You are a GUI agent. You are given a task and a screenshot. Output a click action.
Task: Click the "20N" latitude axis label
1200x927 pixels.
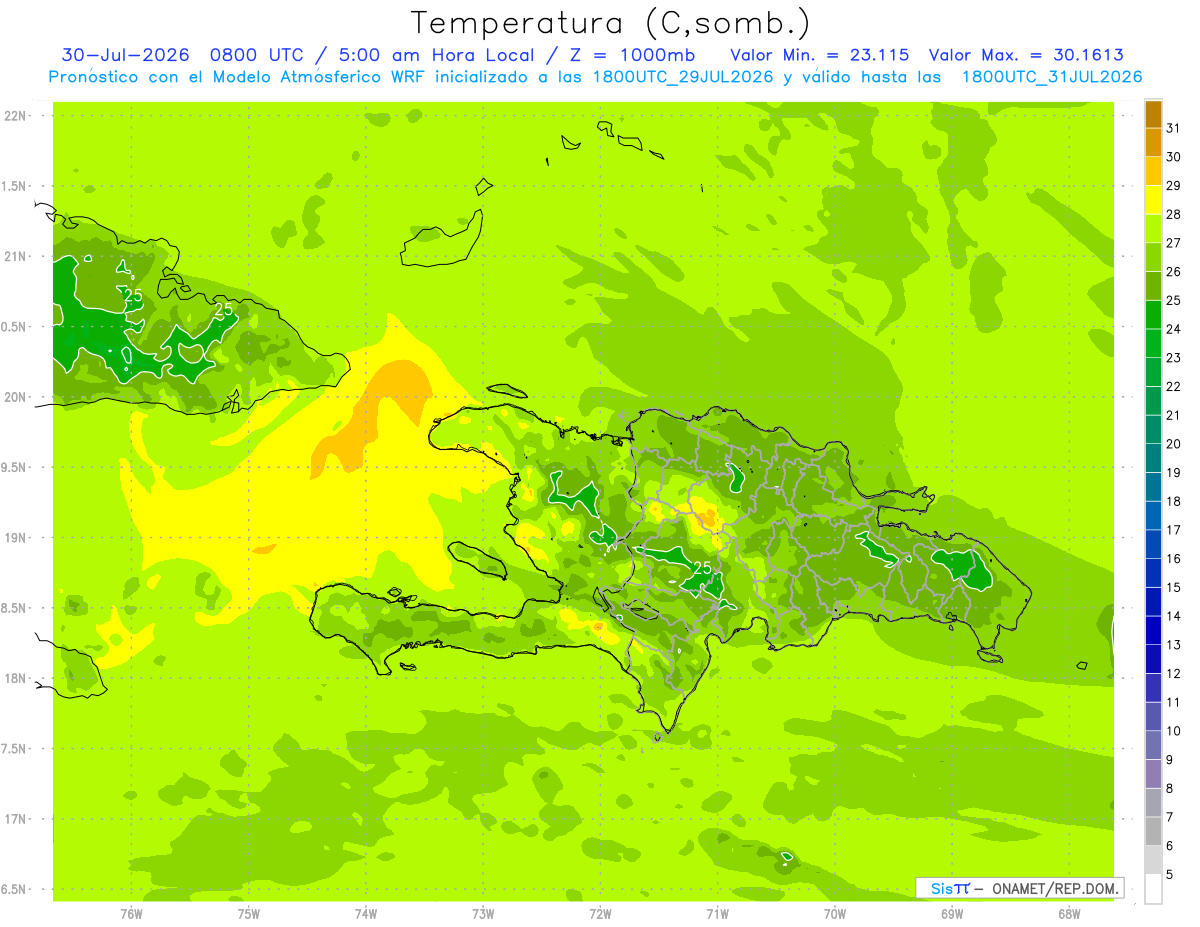(x=17, y=397)
